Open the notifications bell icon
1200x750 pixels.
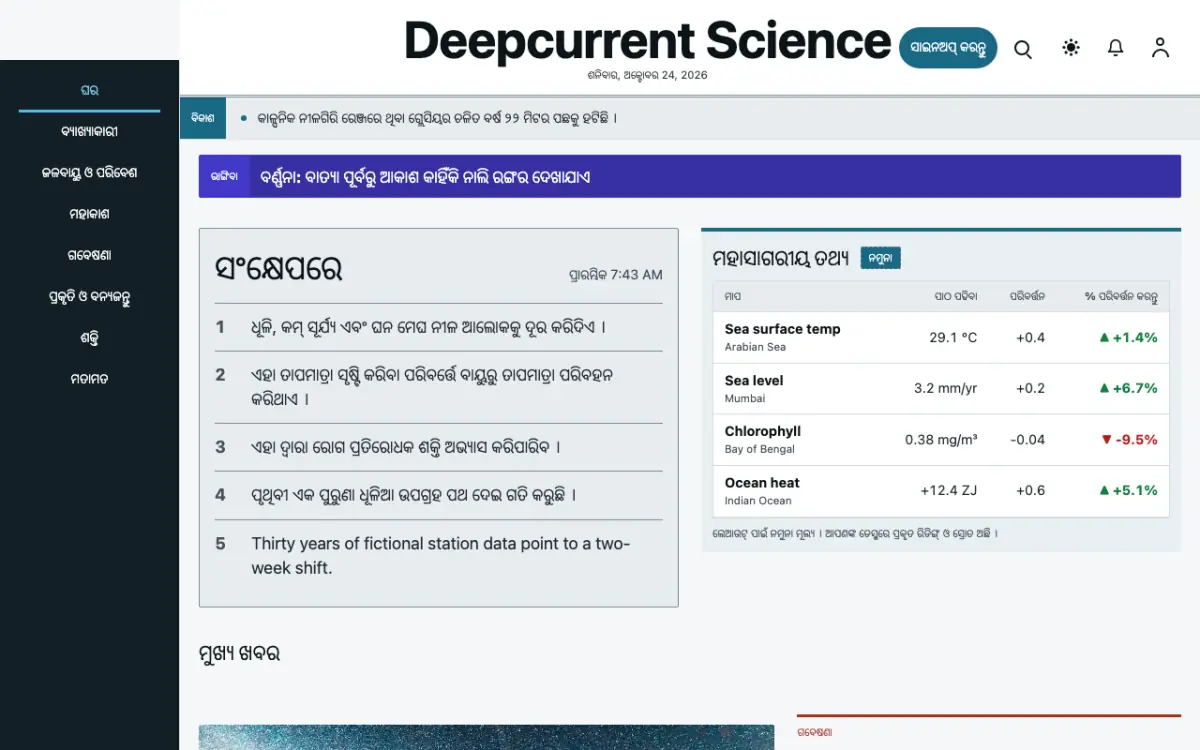[1116, 48]
